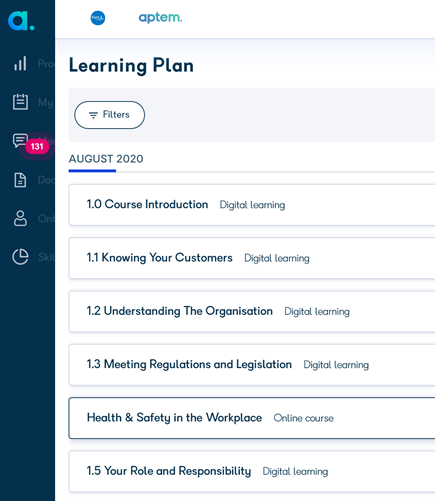Viewport: 435px width, 501px height.
Task: Open Messages chat icon in sidebar
Action: point(20,140)
